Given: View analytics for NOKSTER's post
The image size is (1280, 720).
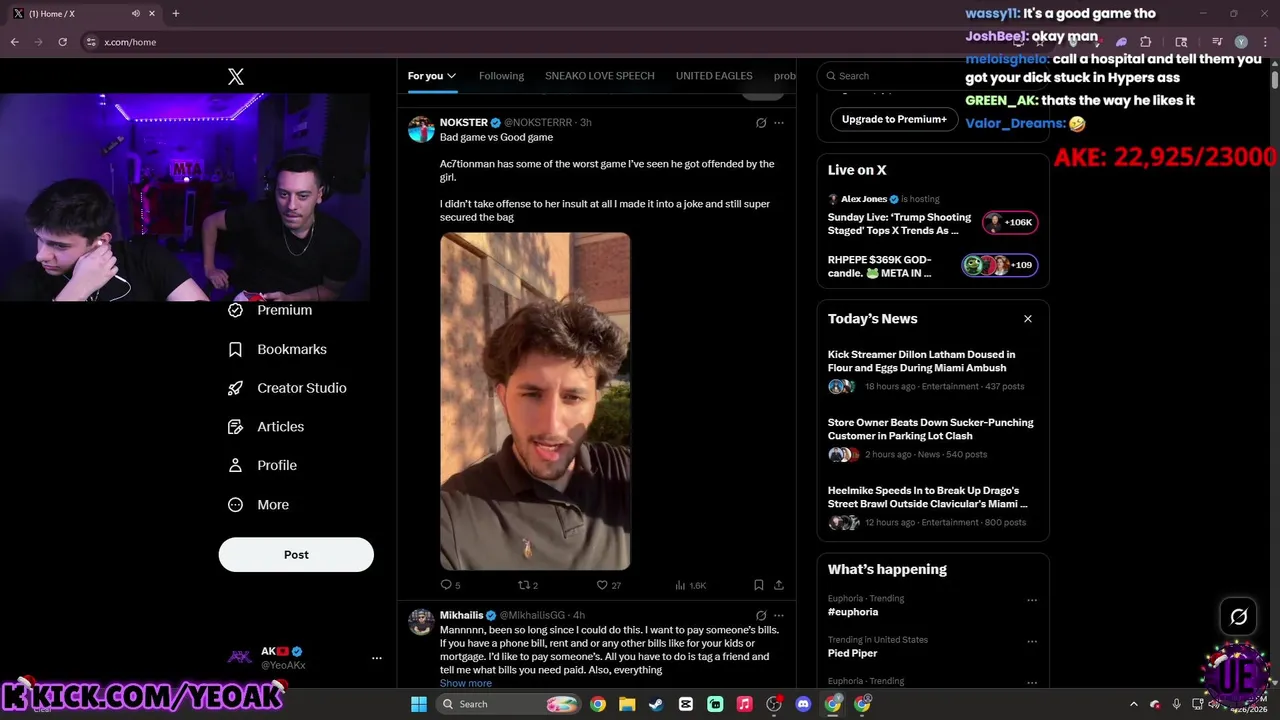Looking at the screenshot, I should pos(690,585).
